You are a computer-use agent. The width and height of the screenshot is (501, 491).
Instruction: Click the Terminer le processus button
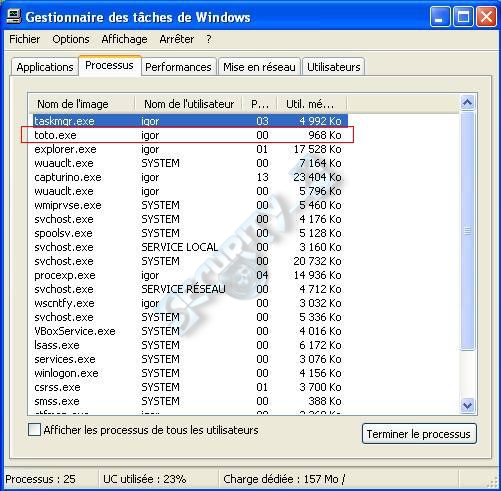tap(419, 434)
